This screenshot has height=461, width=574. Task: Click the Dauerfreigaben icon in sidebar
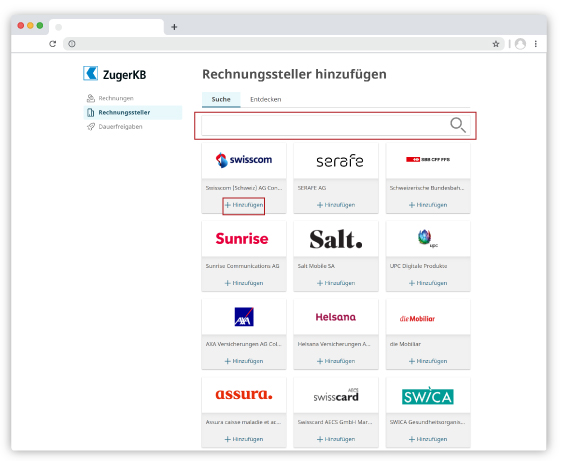click(90, 127)
